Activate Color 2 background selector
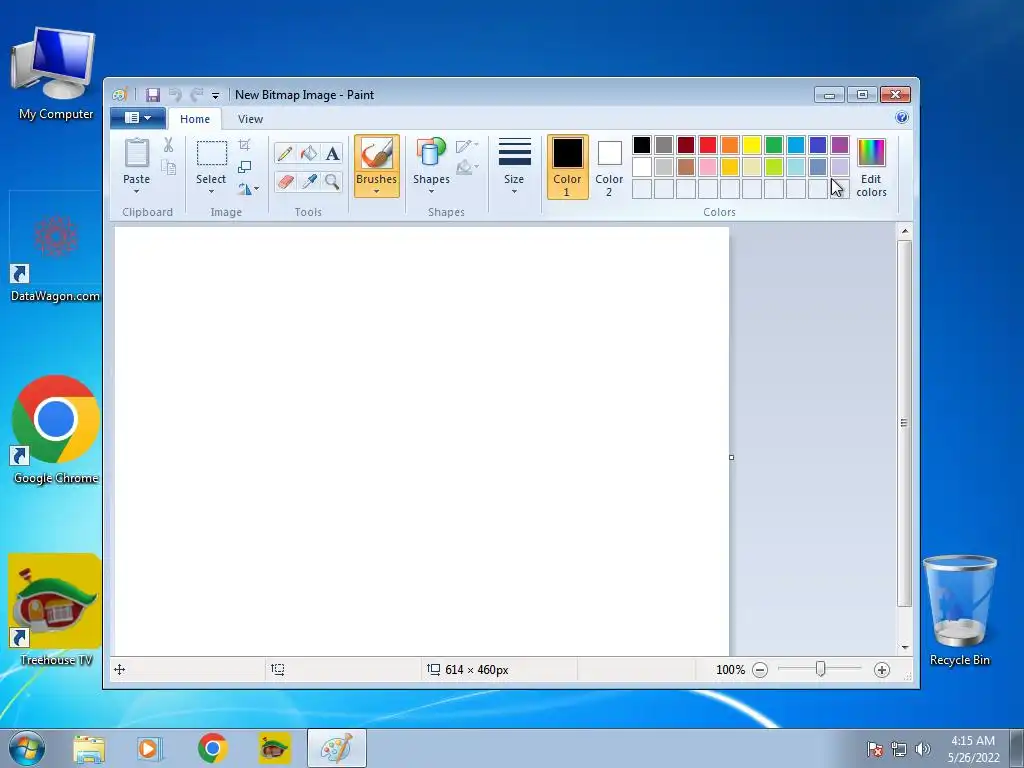This screenshot has height=768, width=1024. [609, 167]
